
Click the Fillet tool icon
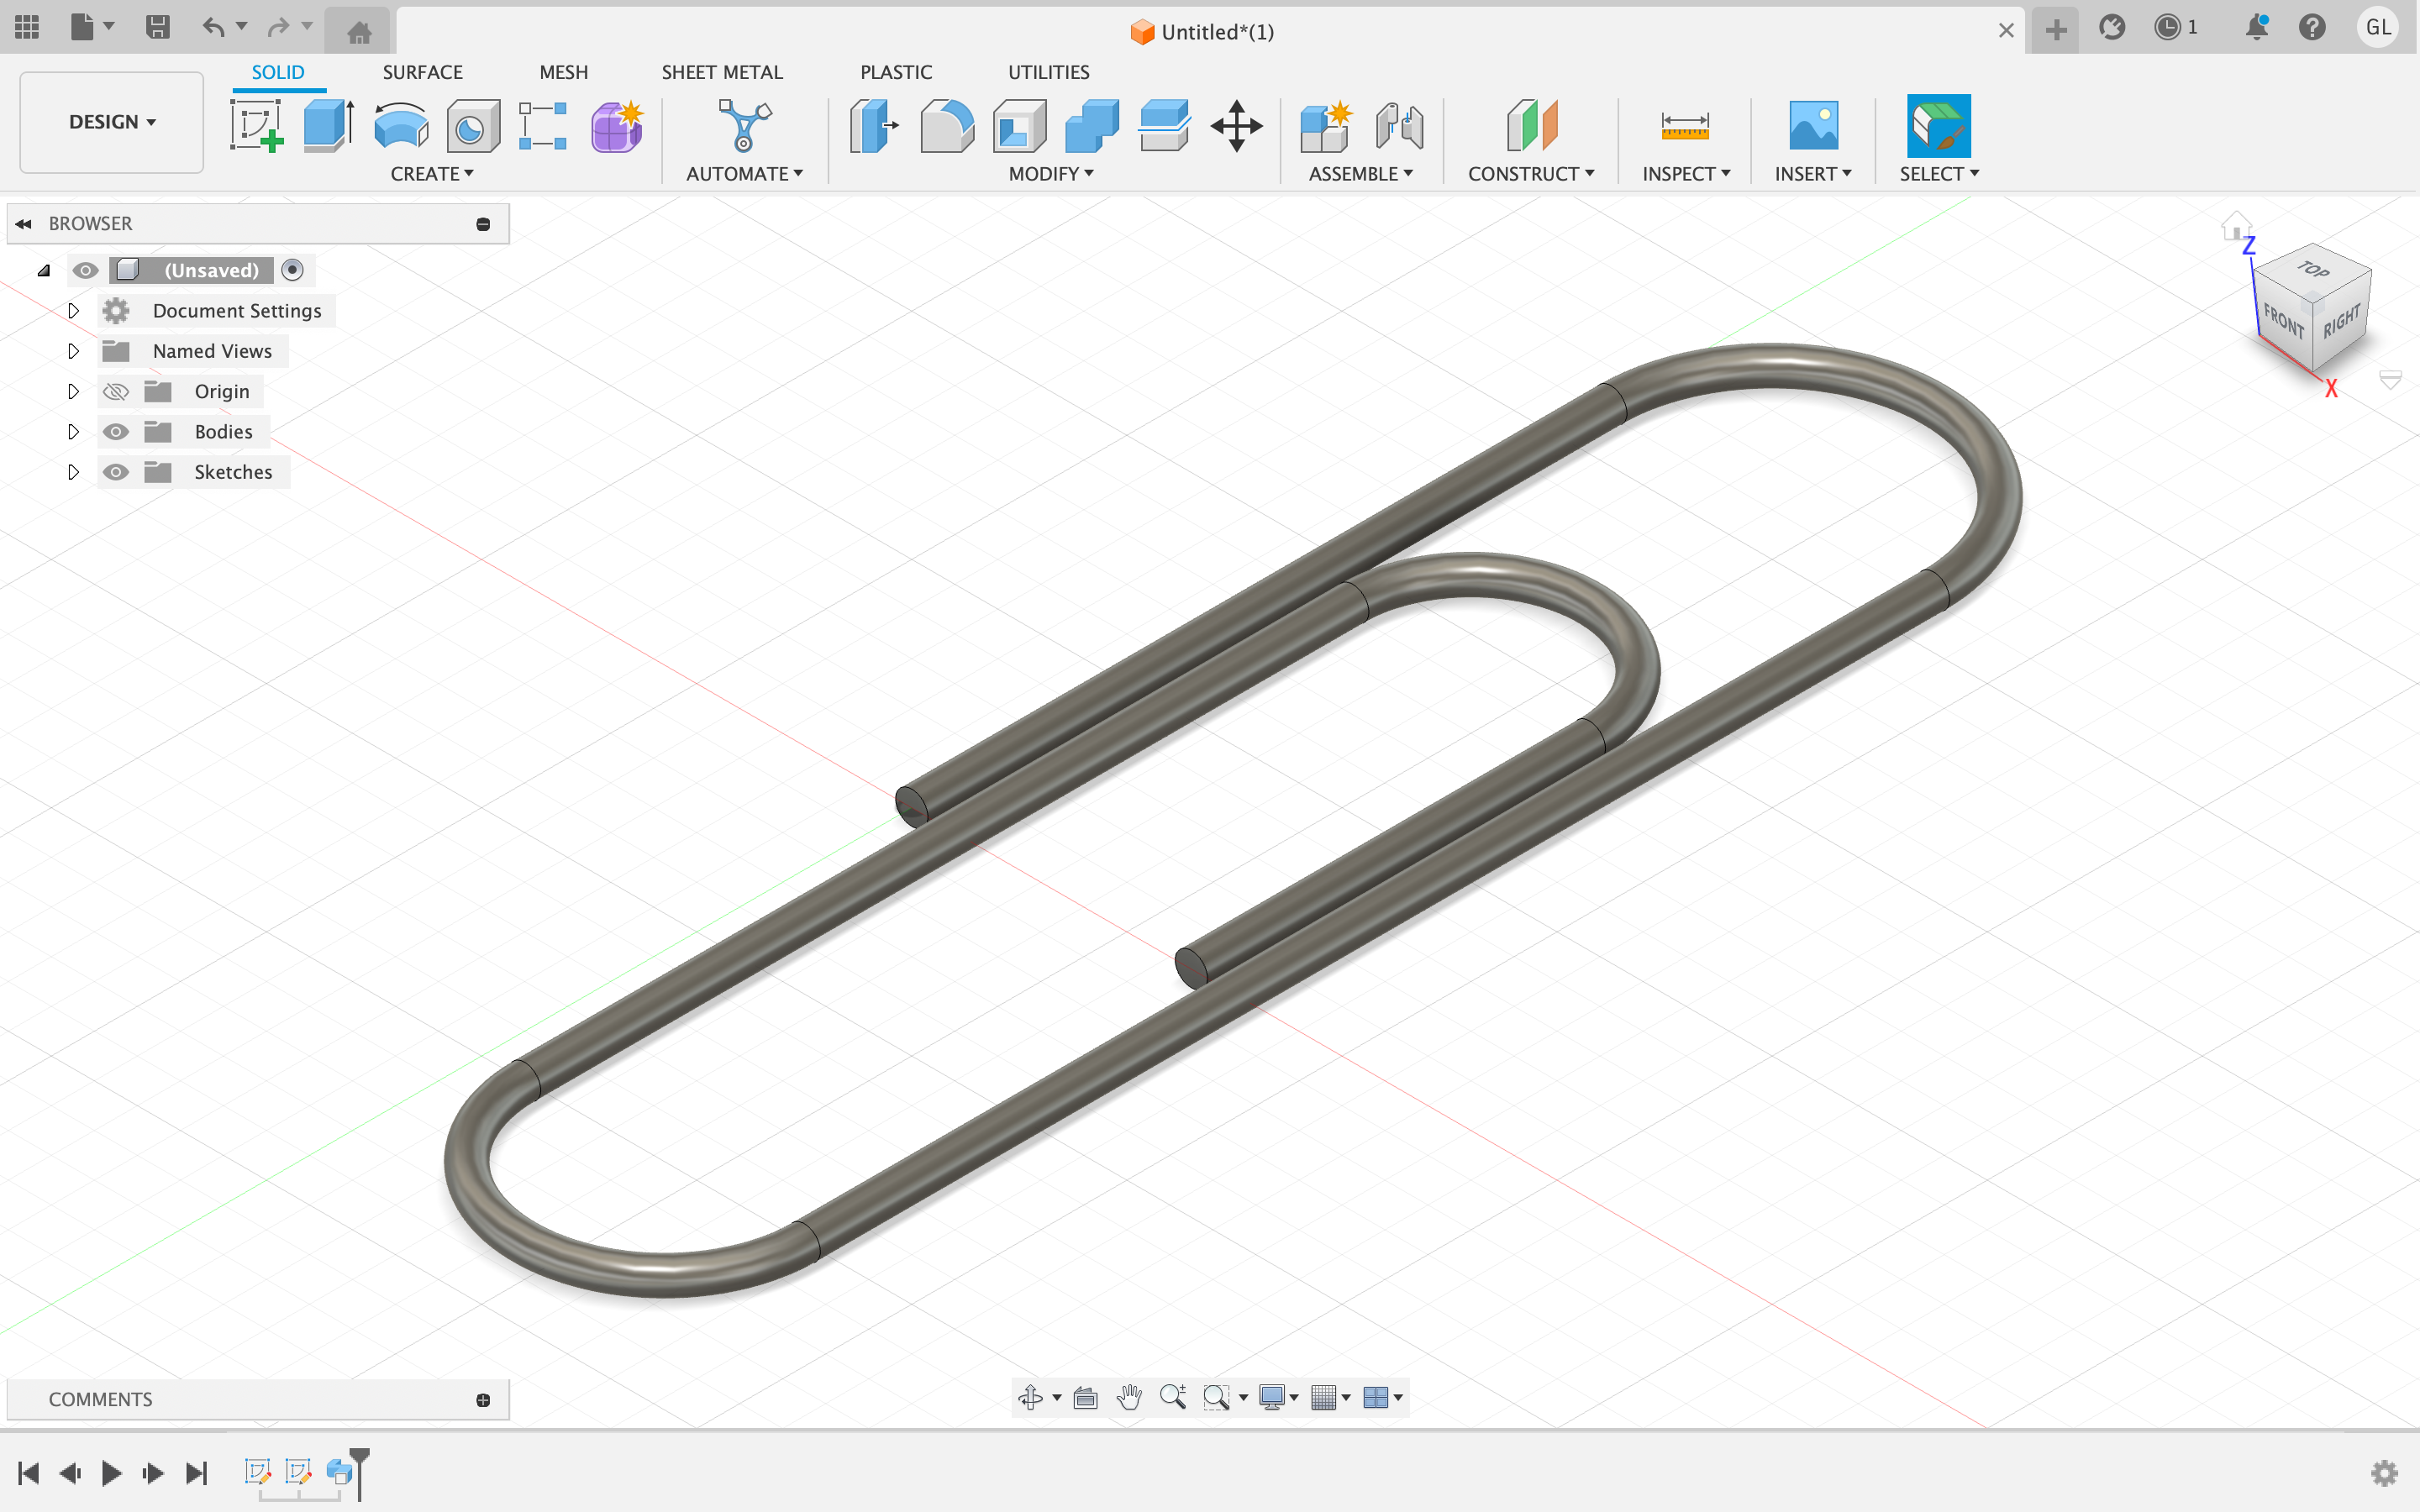(x=946, y=126)
